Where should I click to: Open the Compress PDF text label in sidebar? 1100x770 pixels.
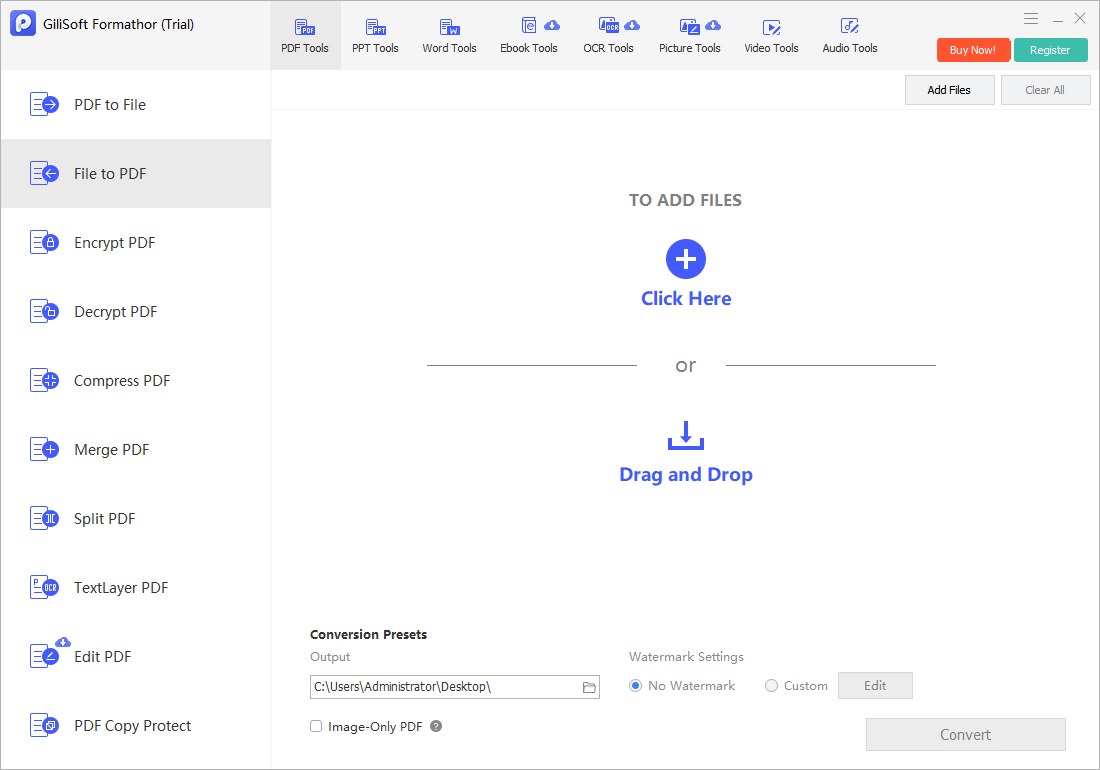(122, 381)
